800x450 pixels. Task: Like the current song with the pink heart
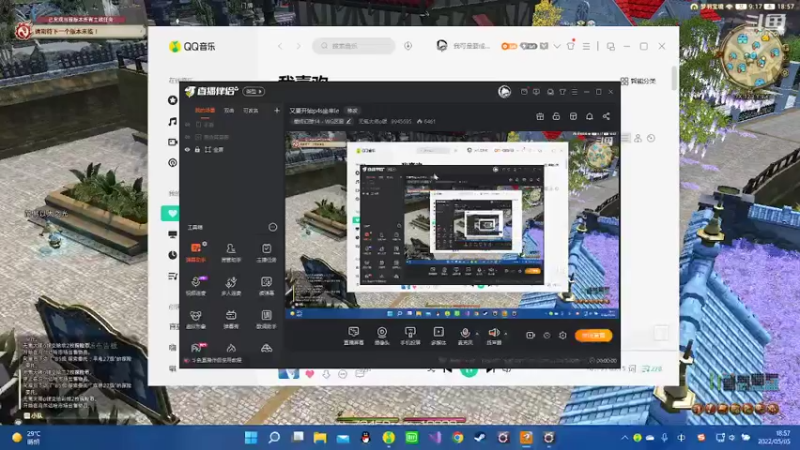[310, 374]
